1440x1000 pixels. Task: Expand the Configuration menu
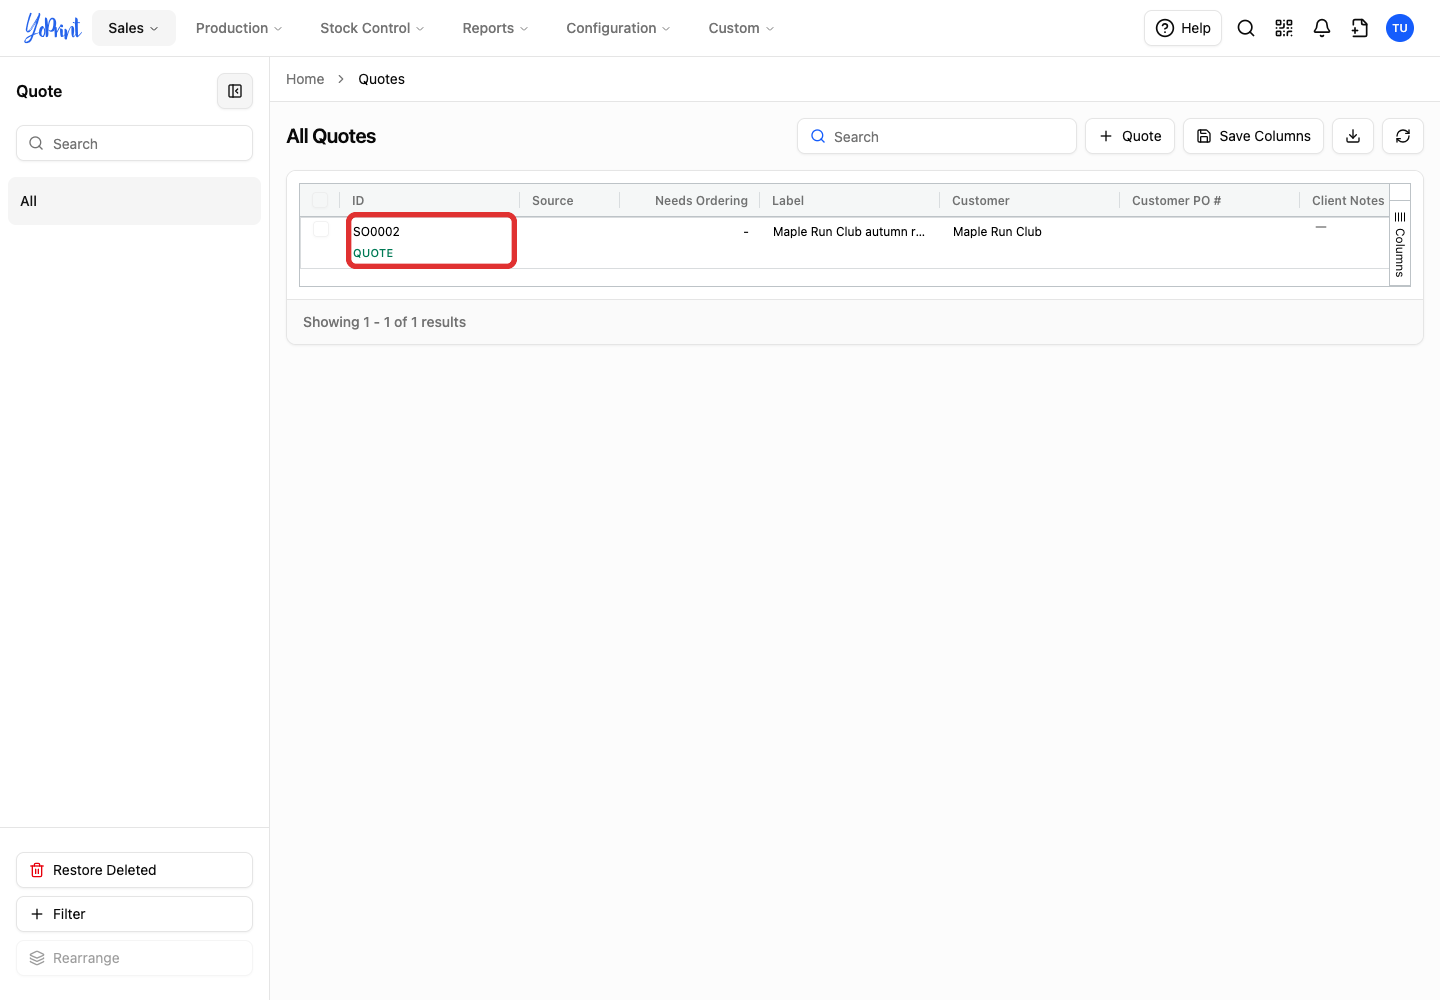tap(618, 28)
